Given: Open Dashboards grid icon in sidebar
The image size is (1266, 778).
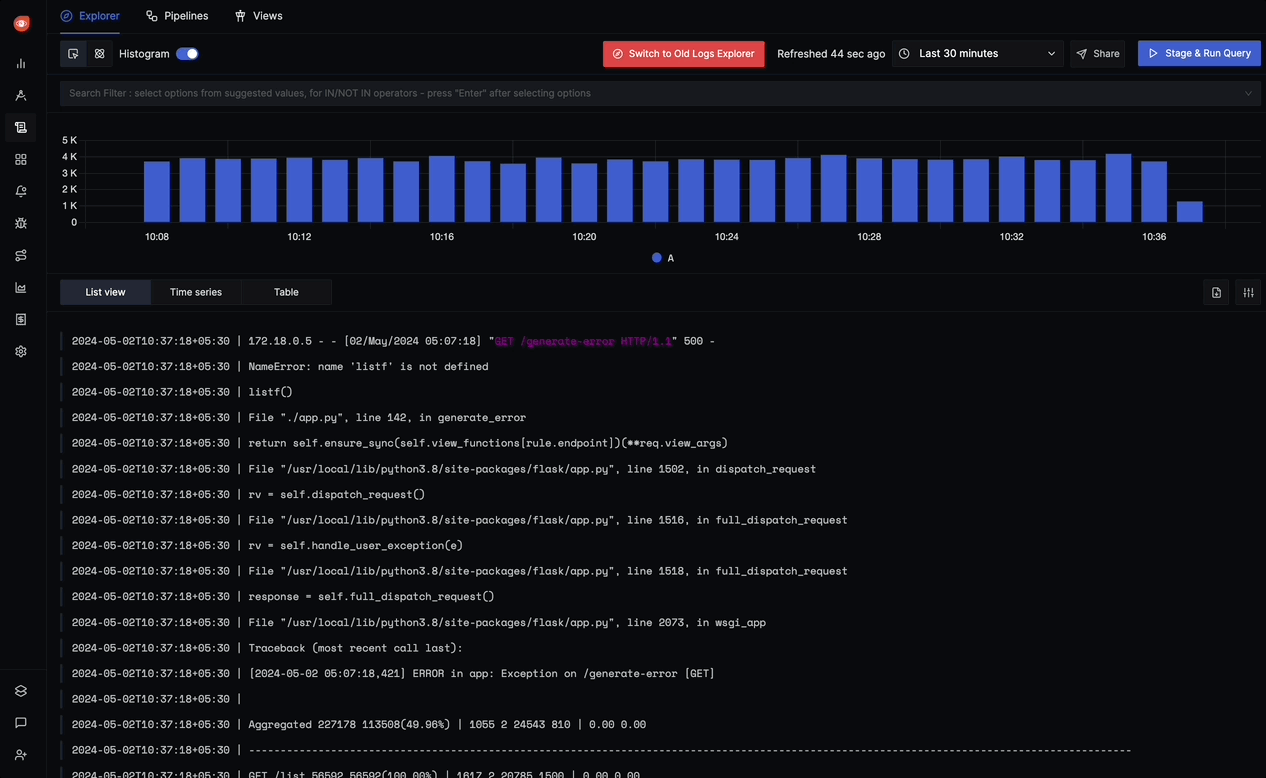Looking at the screenshot, I should coord(21,159).
